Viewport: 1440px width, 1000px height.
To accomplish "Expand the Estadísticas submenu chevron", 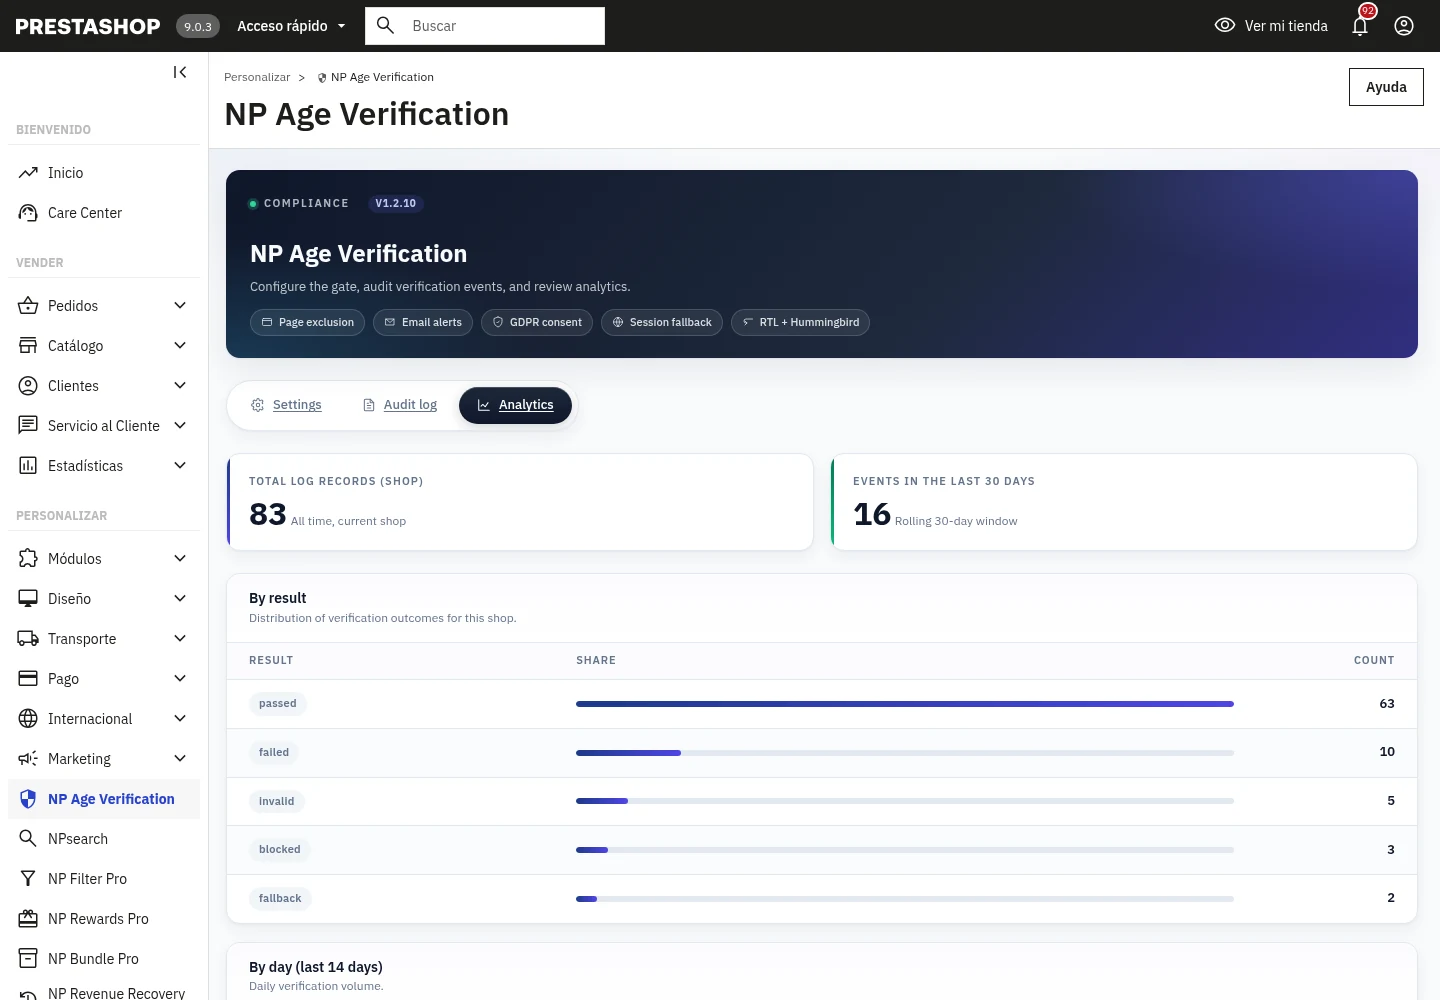I will [180, 466].
